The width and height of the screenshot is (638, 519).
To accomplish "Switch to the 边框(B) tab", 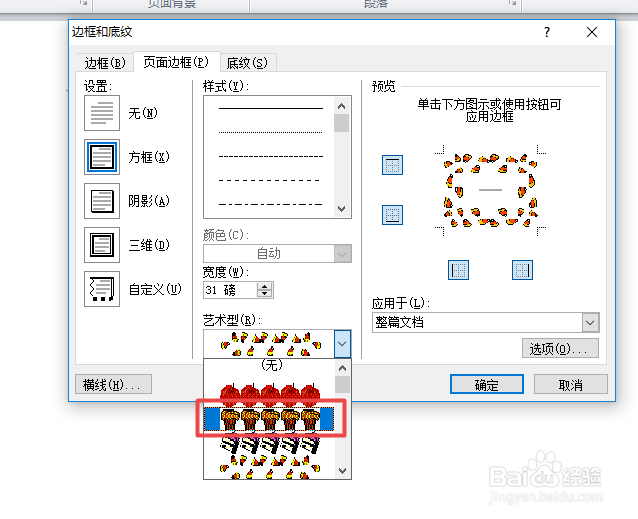I will click(105, 63).
